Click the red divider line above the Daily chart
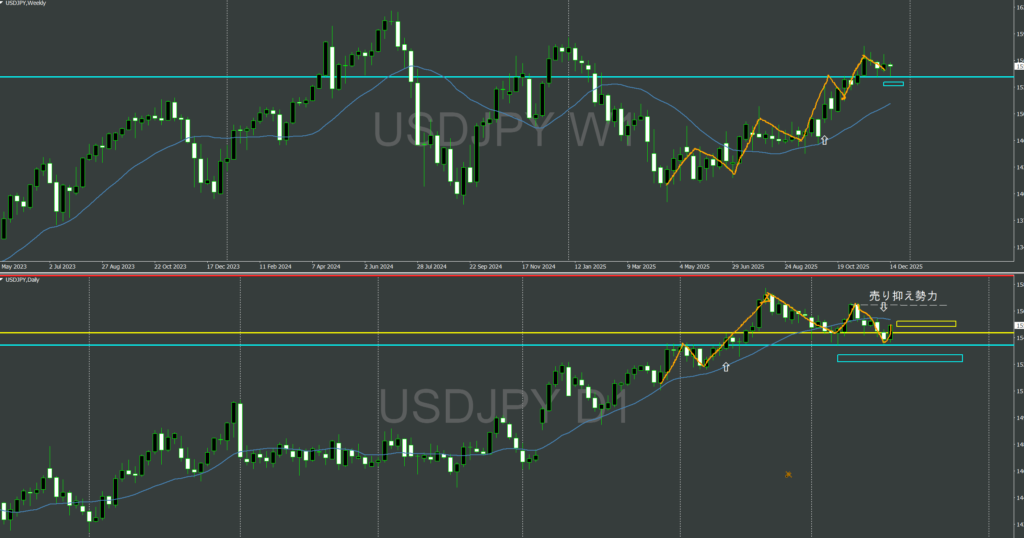The height and width of the screenshot is (538, 1024). pyautogui.click(x=500, y=276)
